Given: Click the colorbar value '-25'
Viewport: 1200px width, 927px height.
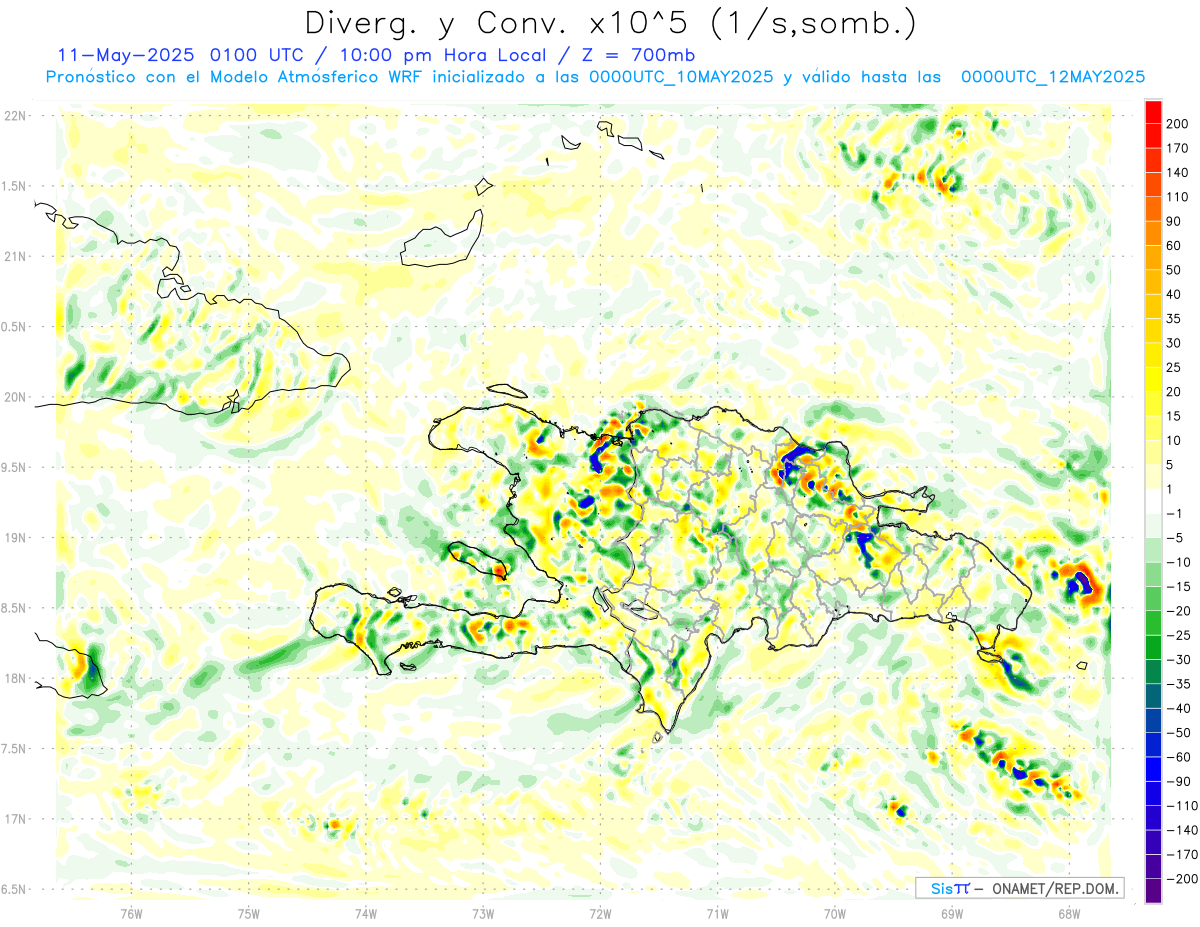Looking at the screenshot, I should tap(1179, 636).
